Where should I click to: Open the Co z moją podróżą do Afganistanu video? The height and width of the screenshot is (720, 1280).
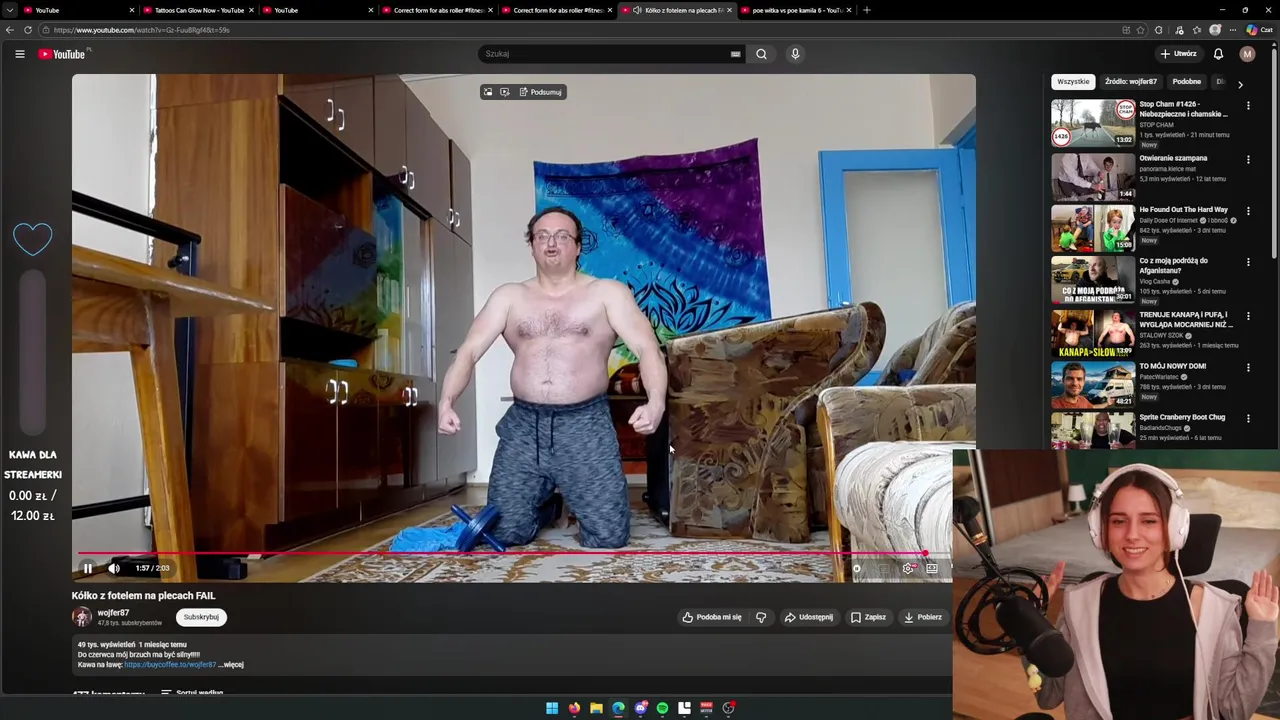tap(1093, 279)
